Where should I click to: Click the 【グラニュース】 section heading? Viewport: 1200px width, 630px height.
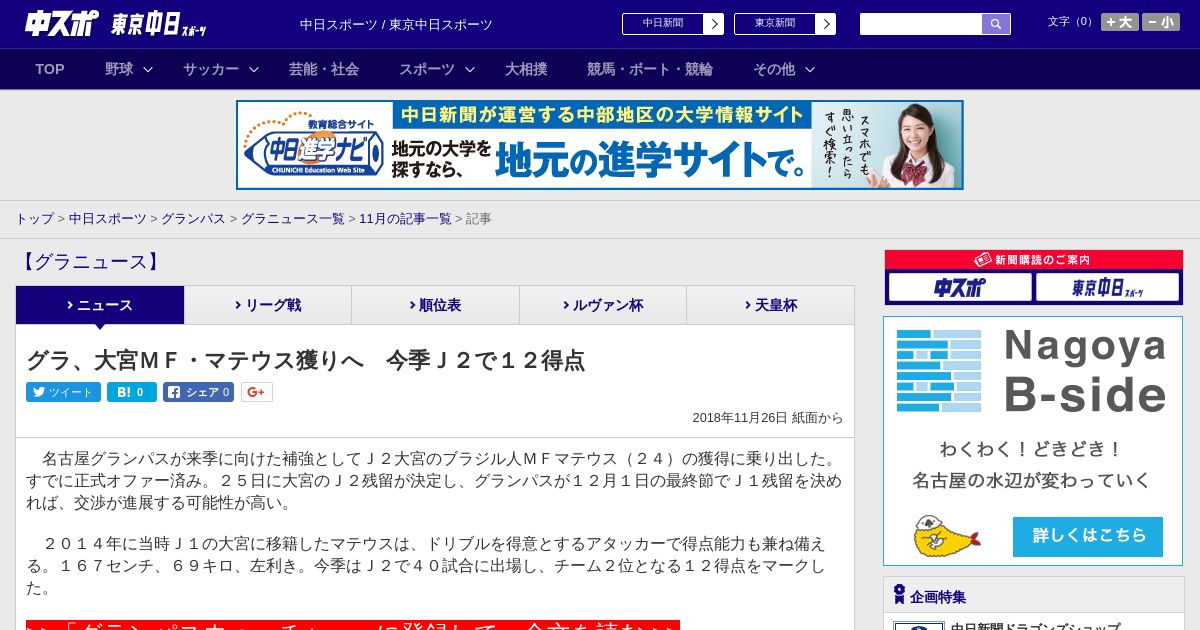90,262
